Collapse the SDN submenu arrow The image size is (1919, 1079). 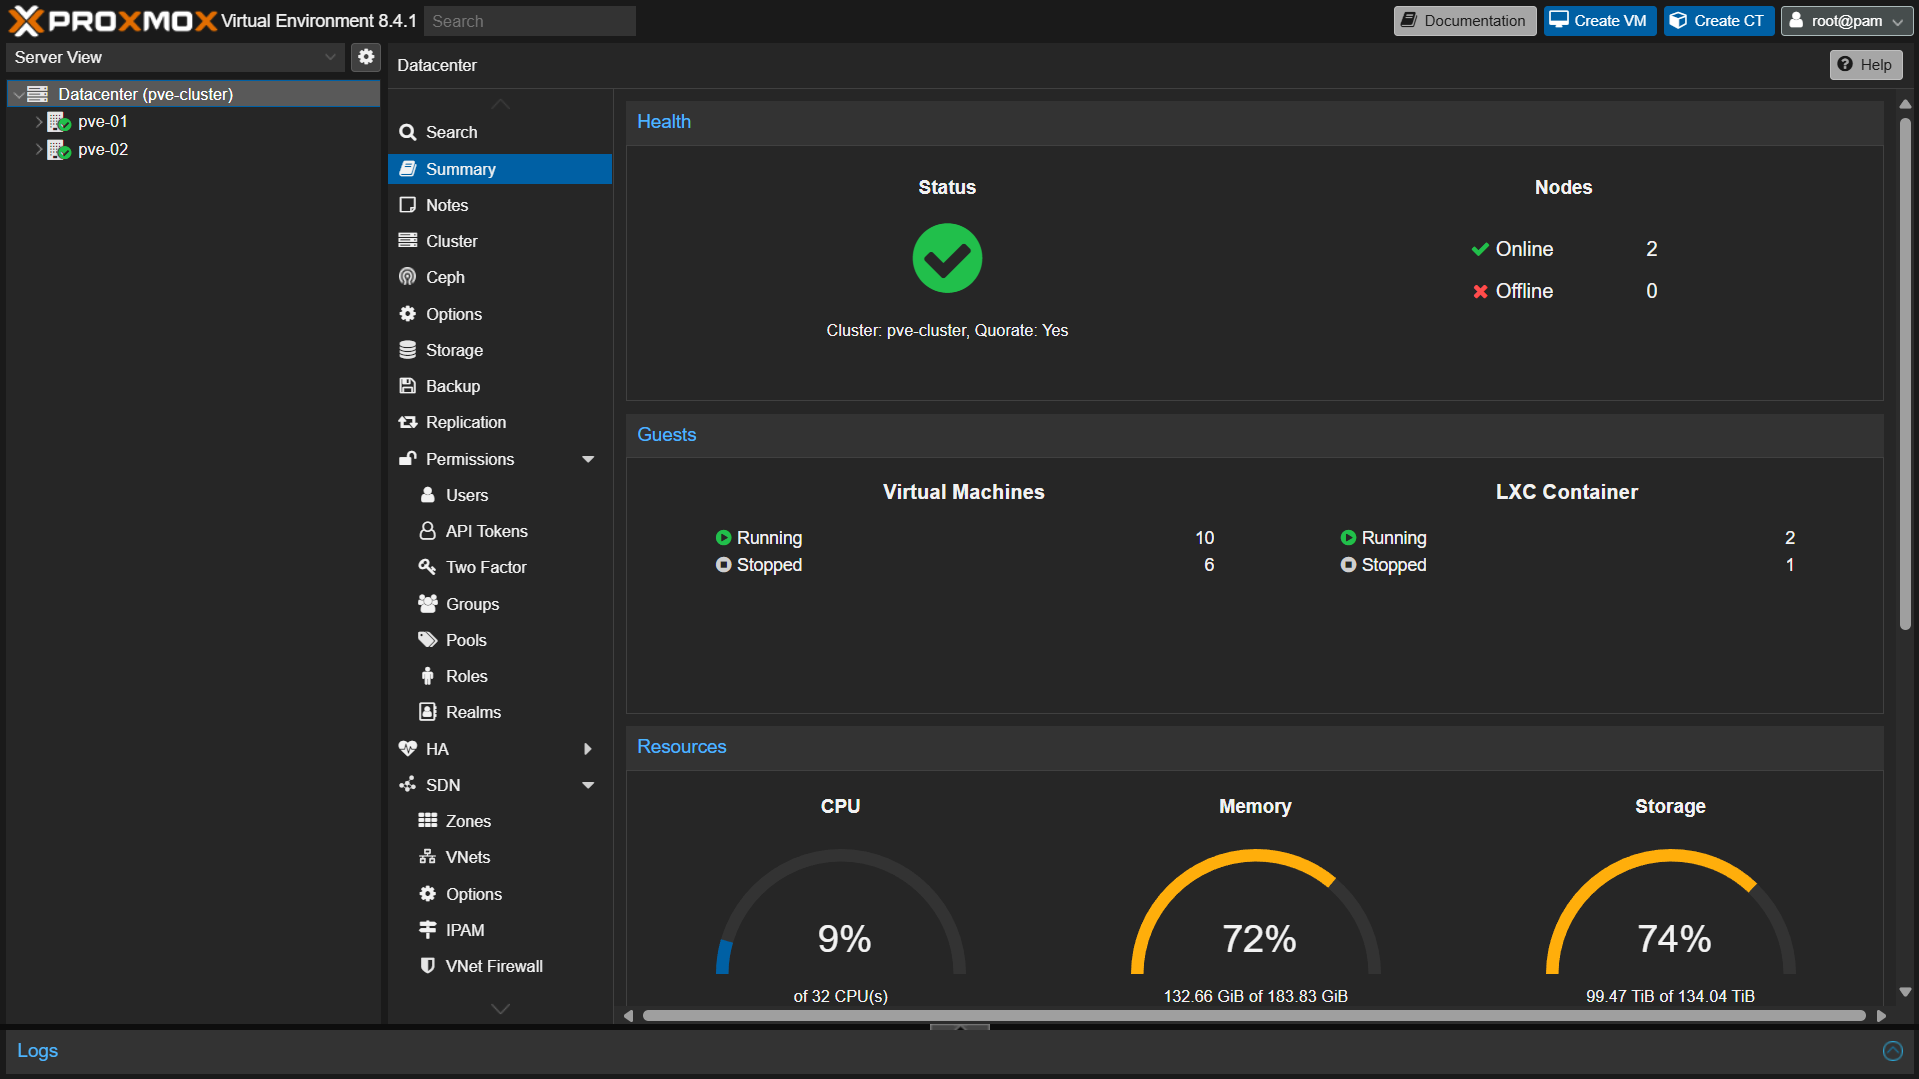point(588,785)
